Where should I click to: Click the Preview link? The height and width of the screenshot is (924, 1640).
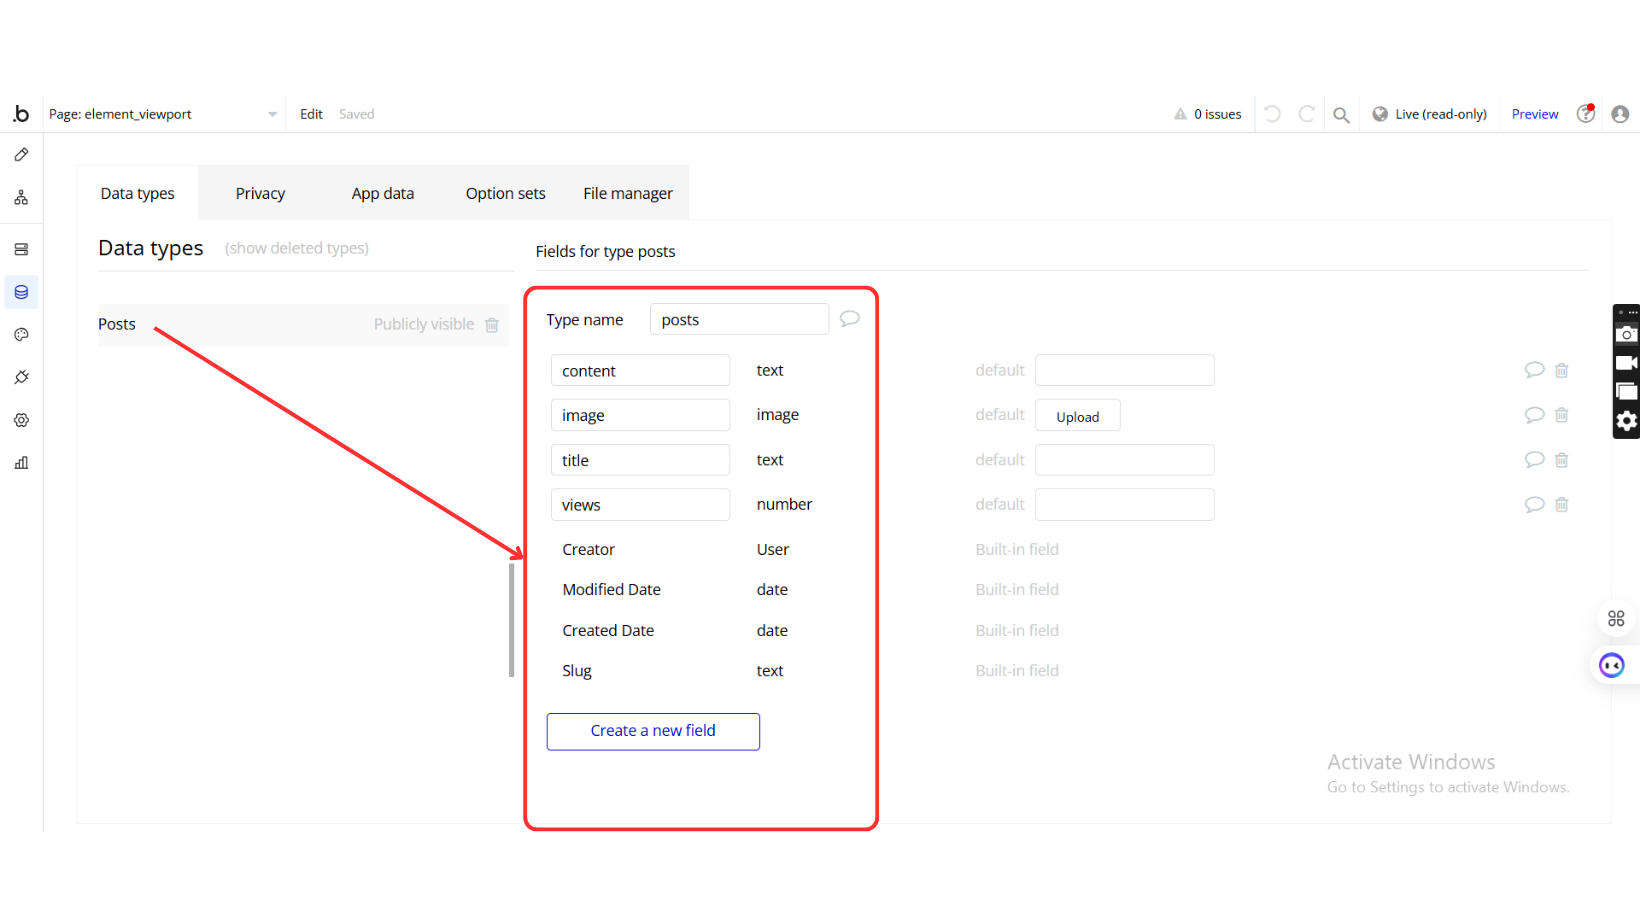coord(1534,115)
